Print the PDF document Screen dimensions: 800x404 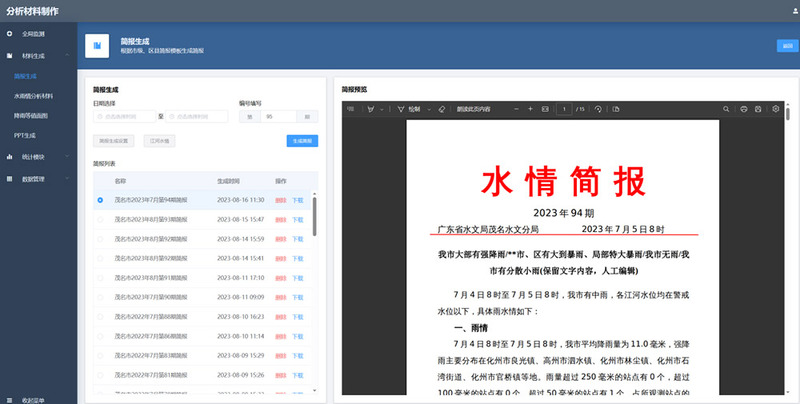coord(744,109)
